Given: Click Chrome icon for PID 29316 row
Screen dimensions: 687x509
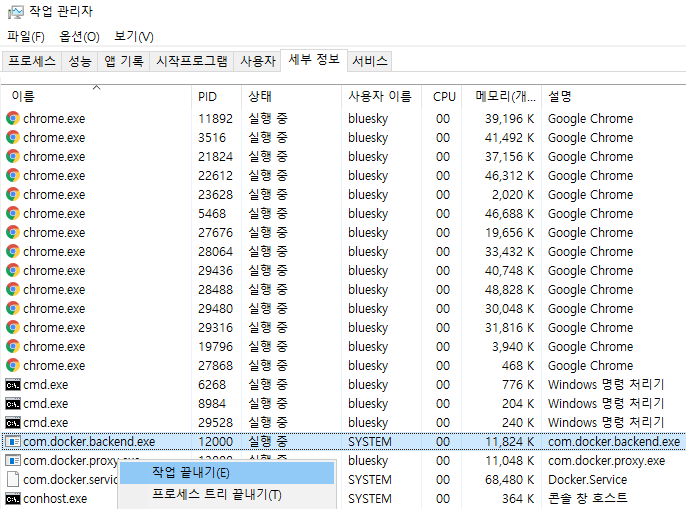Looking at the screenshot, I should coord(13,327).
